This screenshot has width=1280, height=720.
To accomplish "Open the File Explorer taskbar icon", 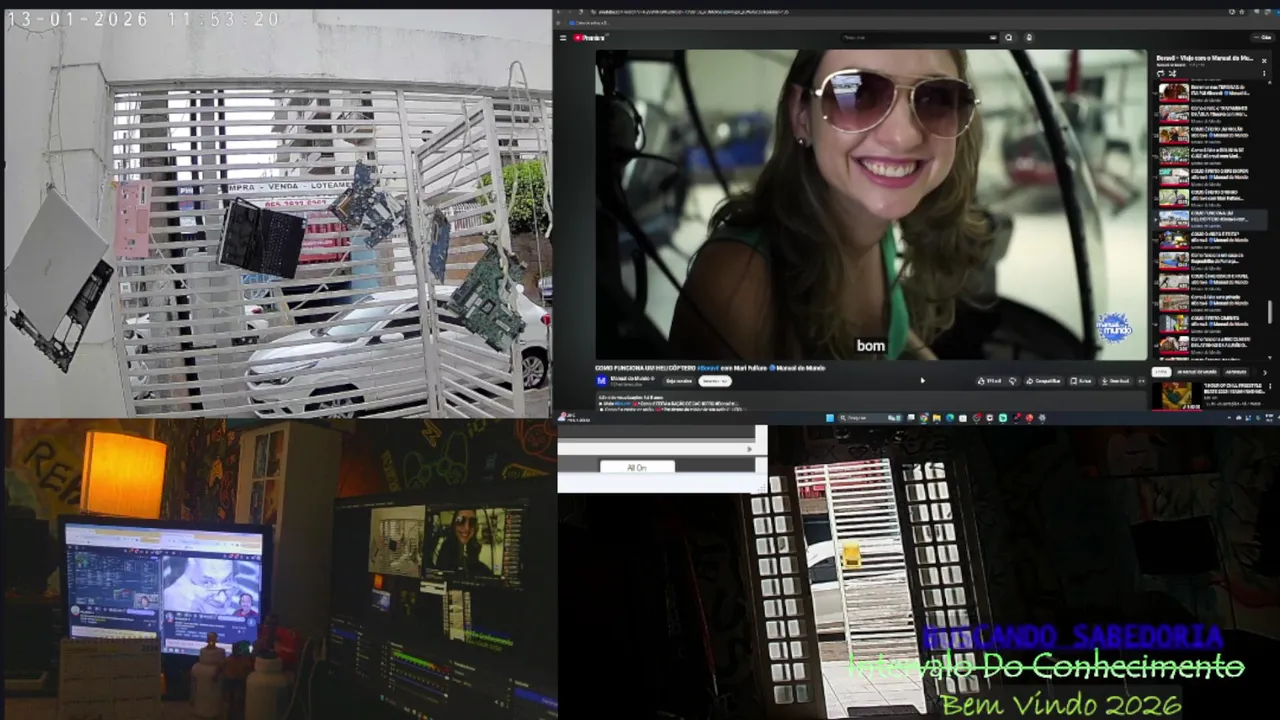I will coord(937,418).
